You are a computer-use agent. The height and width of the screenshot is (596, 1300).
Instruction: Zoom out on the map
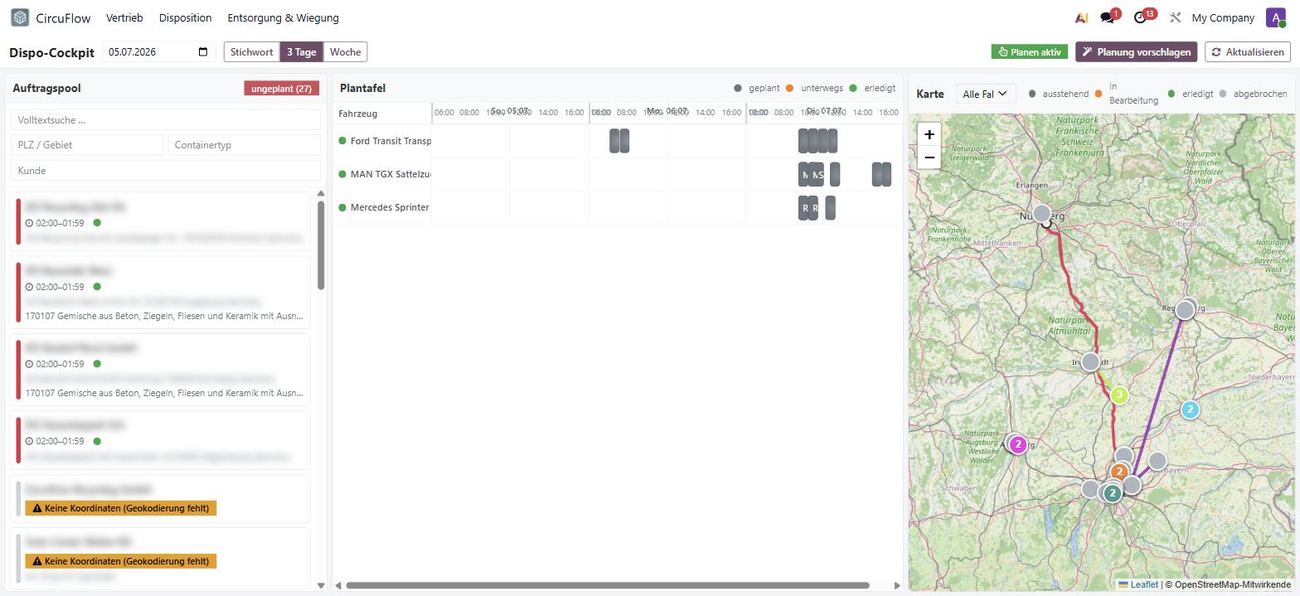point(929,157)
